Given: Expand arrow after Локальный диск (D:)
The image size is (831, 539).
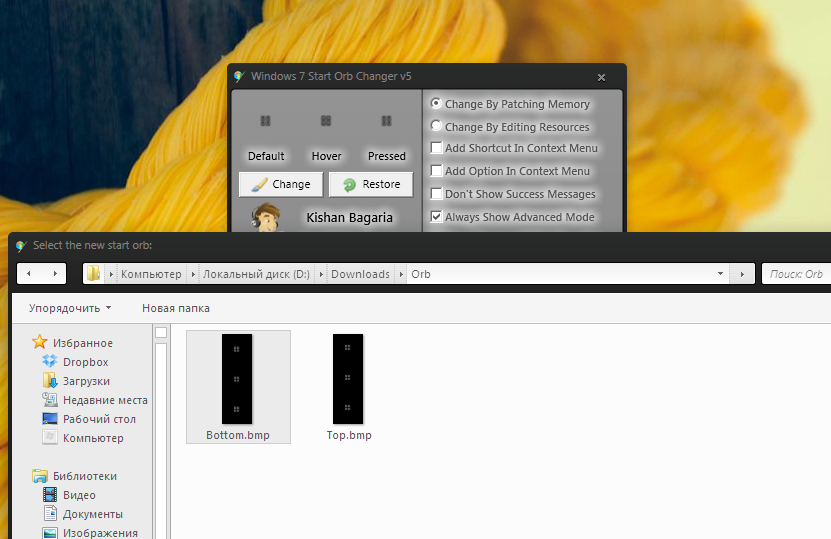Looking at the screenshot, I should coord(321,274).
